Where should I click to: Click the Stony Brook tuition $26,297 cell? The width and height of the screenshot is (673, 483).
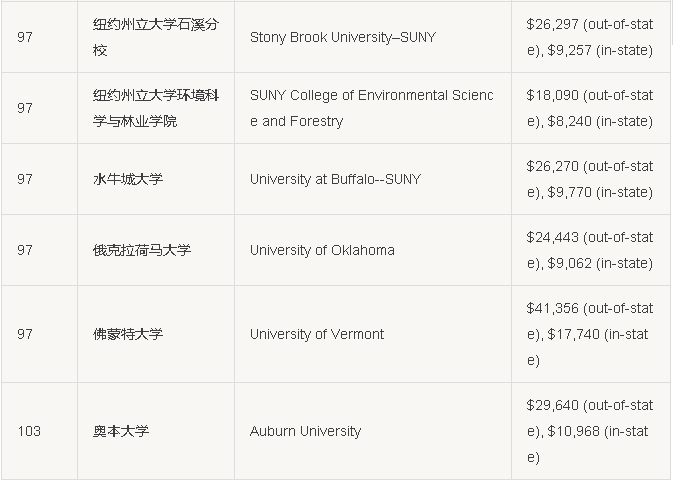(x=590, y=37)
